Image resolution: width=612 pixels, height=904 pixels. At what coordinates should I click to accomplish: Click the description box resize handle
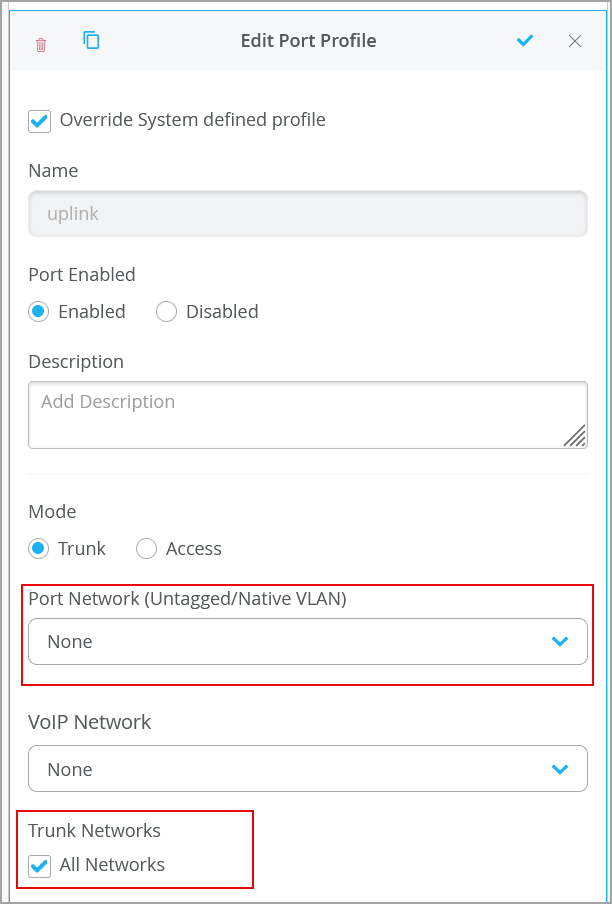[x=574, y=435]
